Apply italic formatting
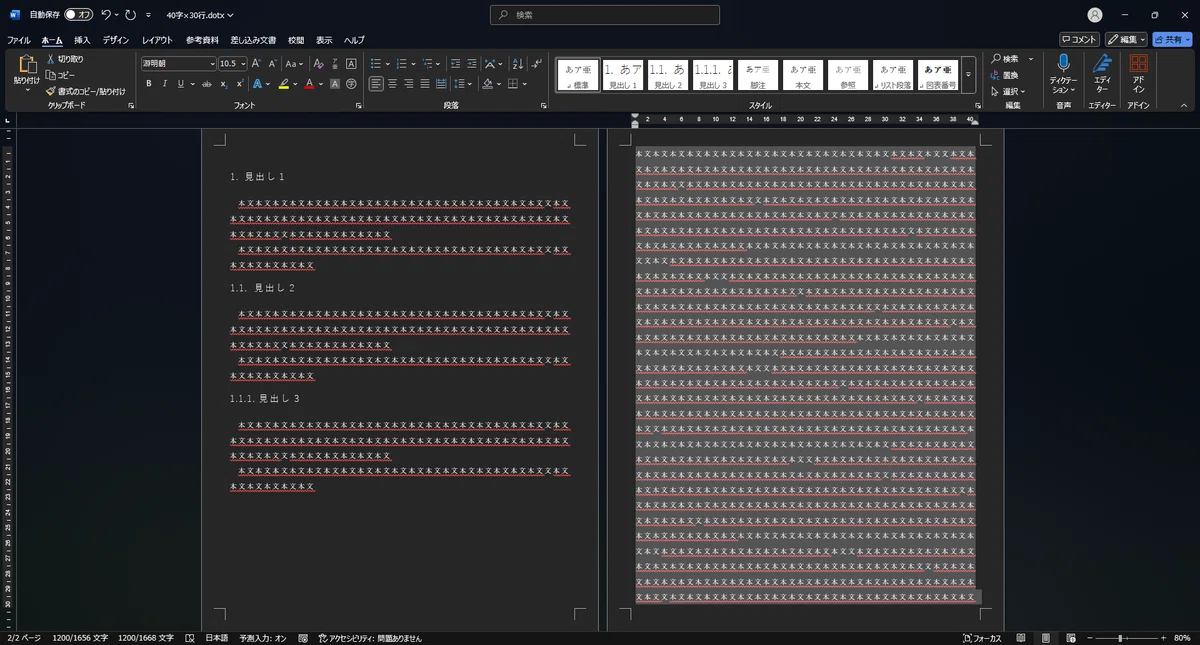The image size is (1200, 645). (165, 84)
